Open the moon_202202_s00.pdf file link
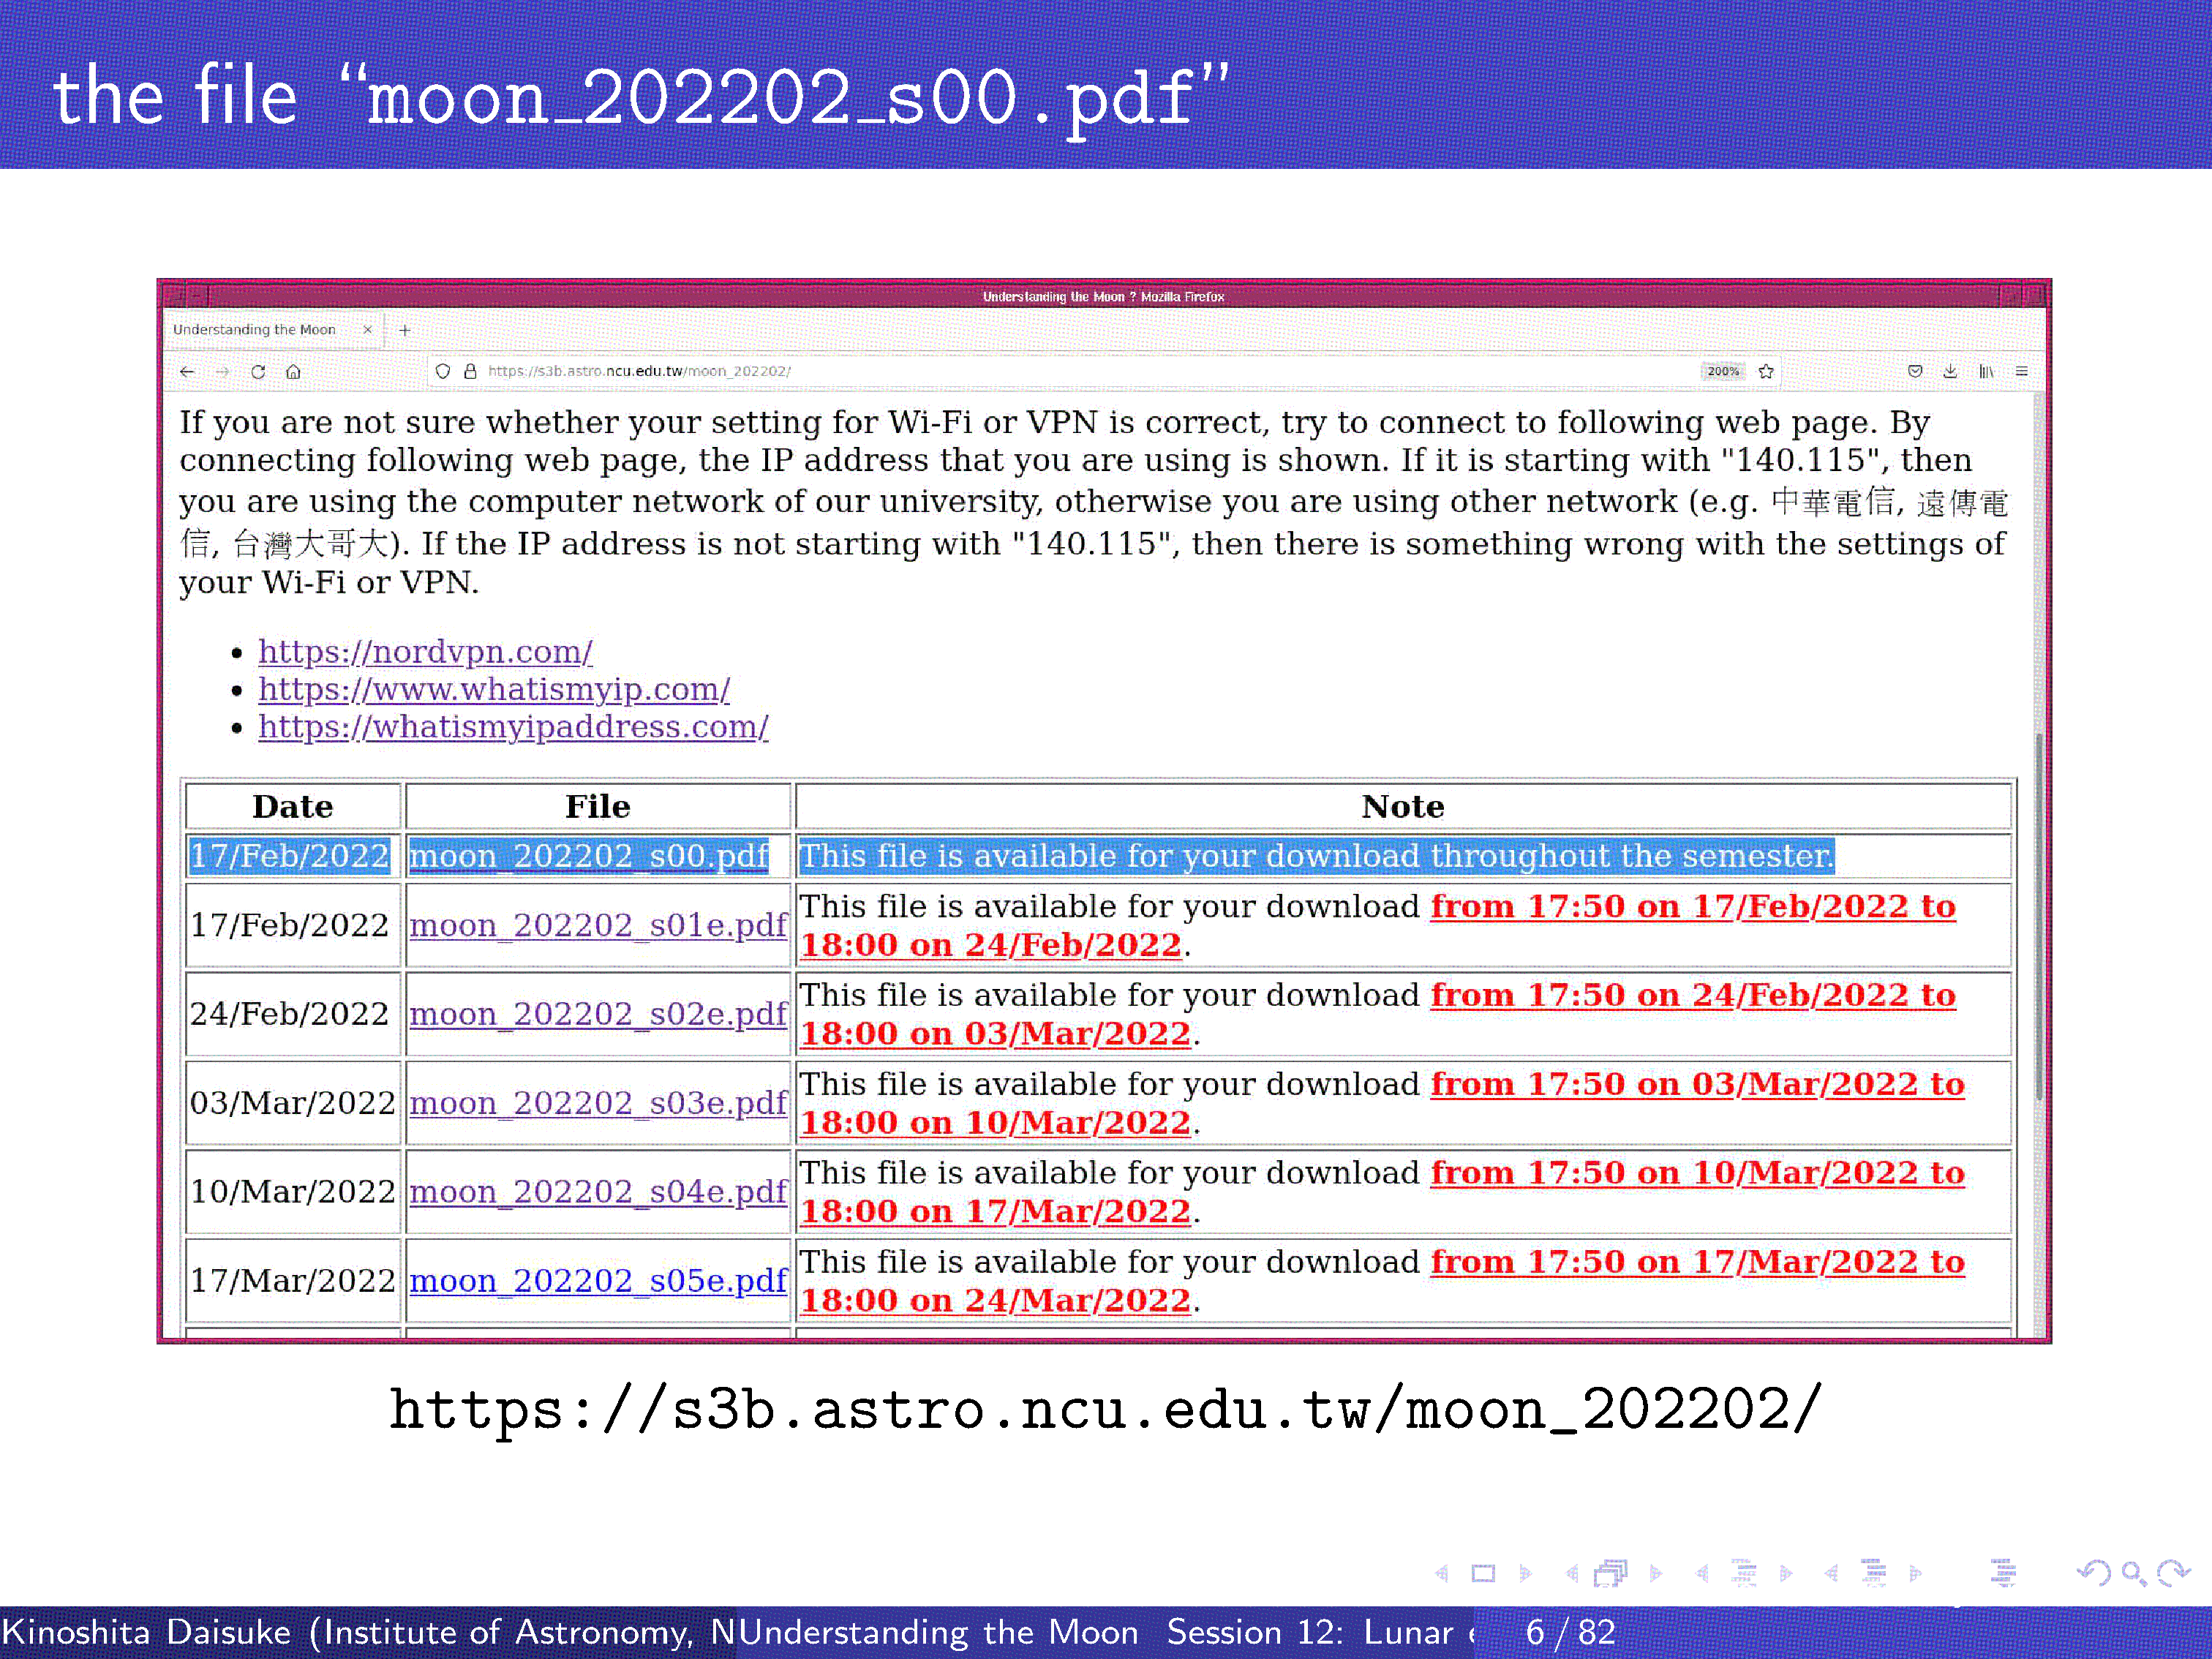This screenshot has height=1659, width=2212. pyautogui.click(x=589, y=856)
